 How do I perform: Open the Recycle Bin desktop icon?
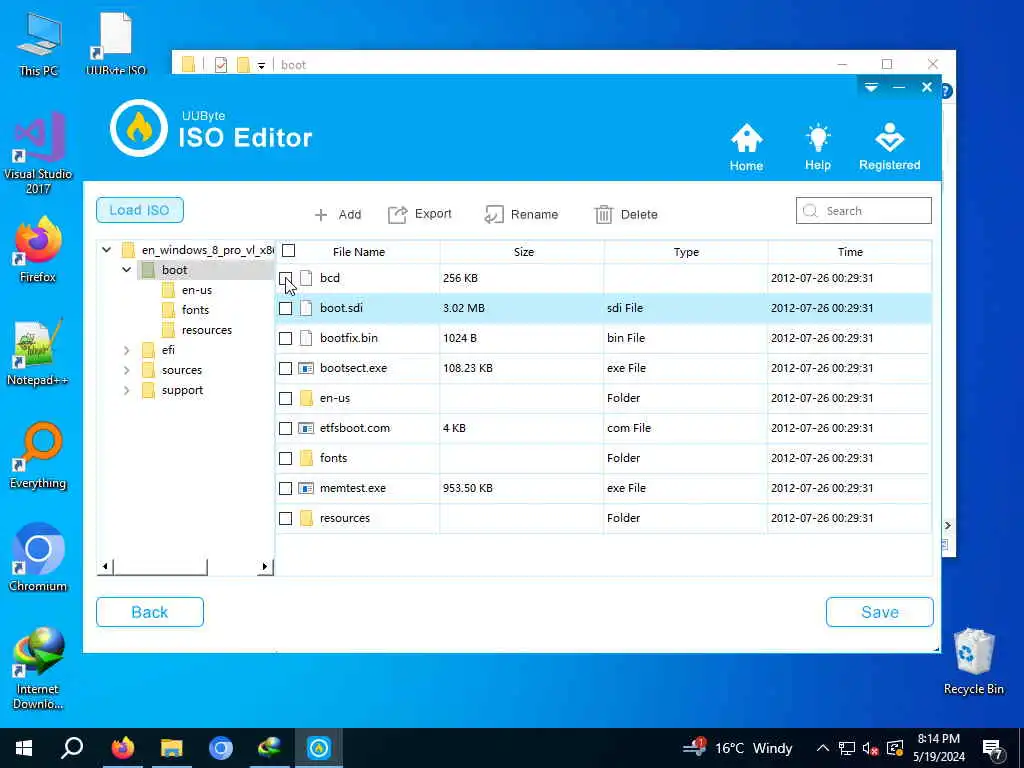click(973, 662)
